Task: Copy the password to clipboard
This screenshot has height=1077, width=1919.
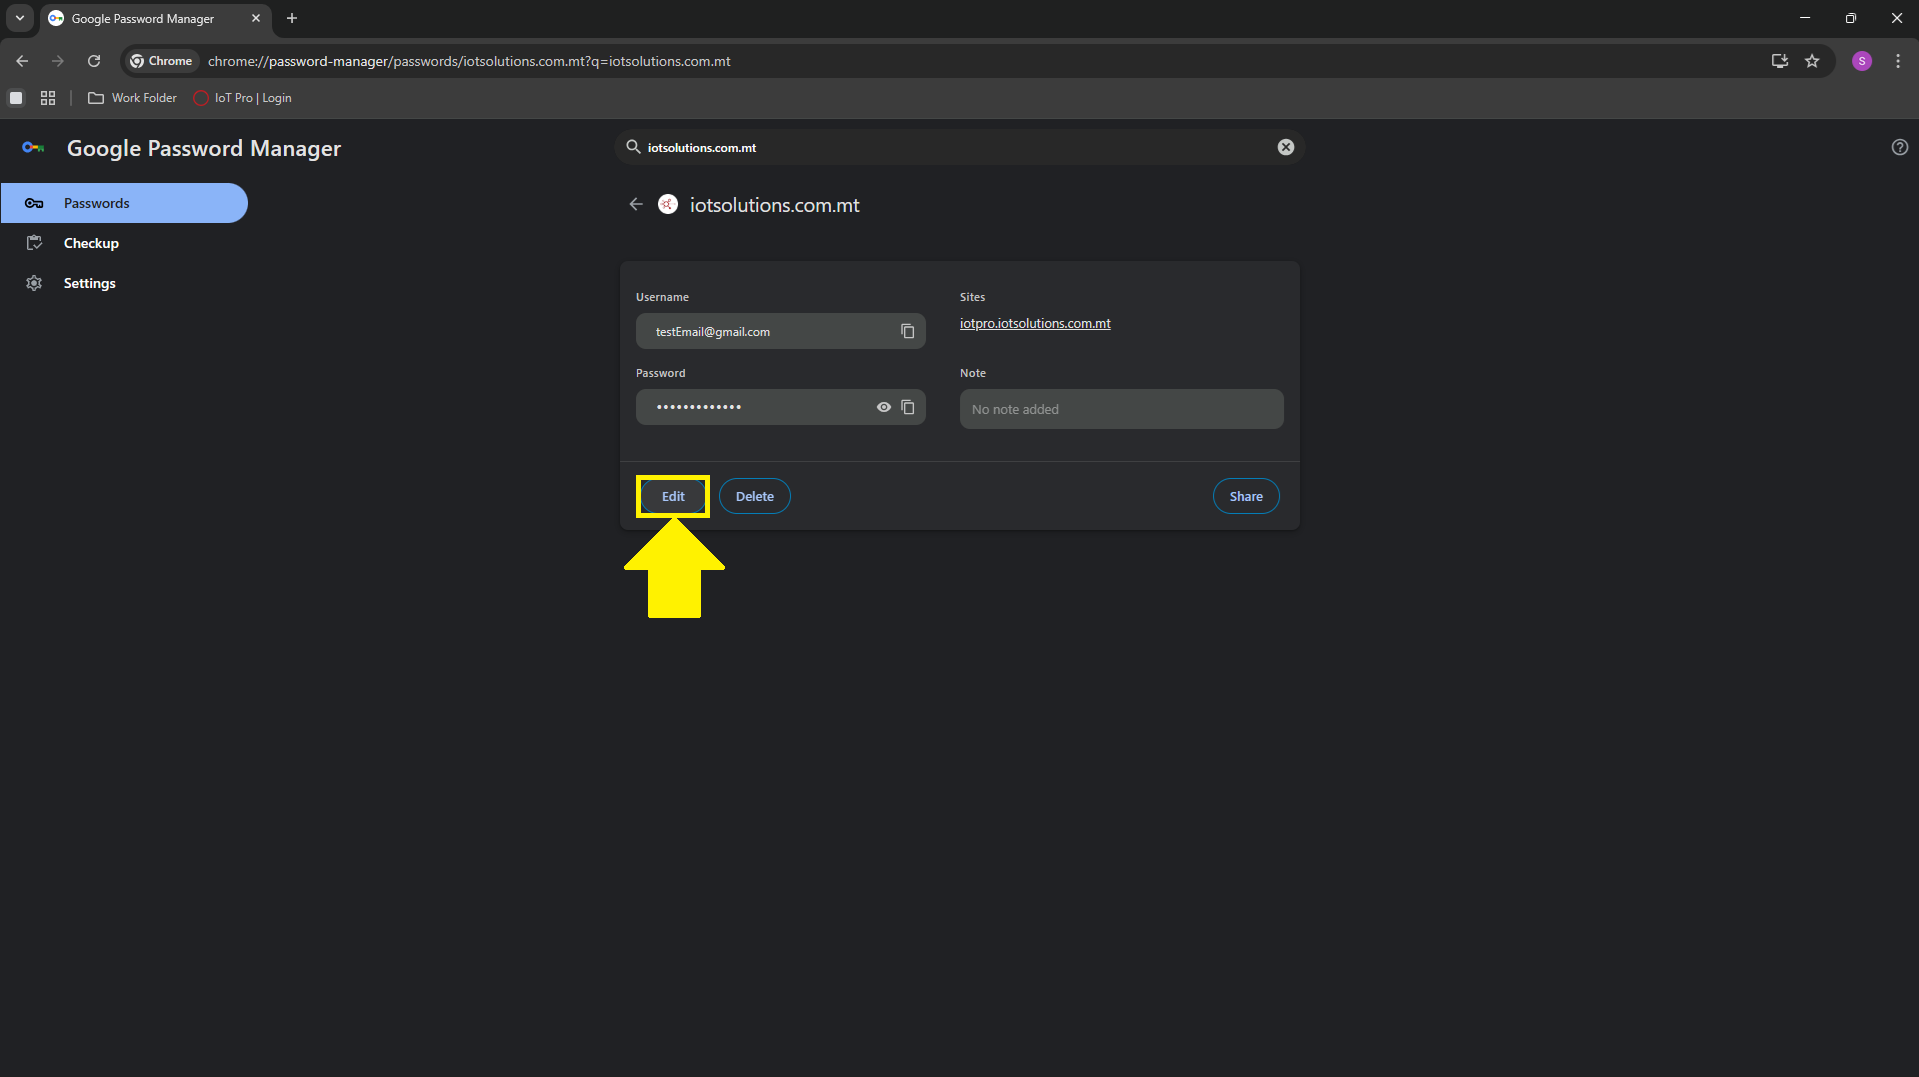Action: tap(908, 407)
